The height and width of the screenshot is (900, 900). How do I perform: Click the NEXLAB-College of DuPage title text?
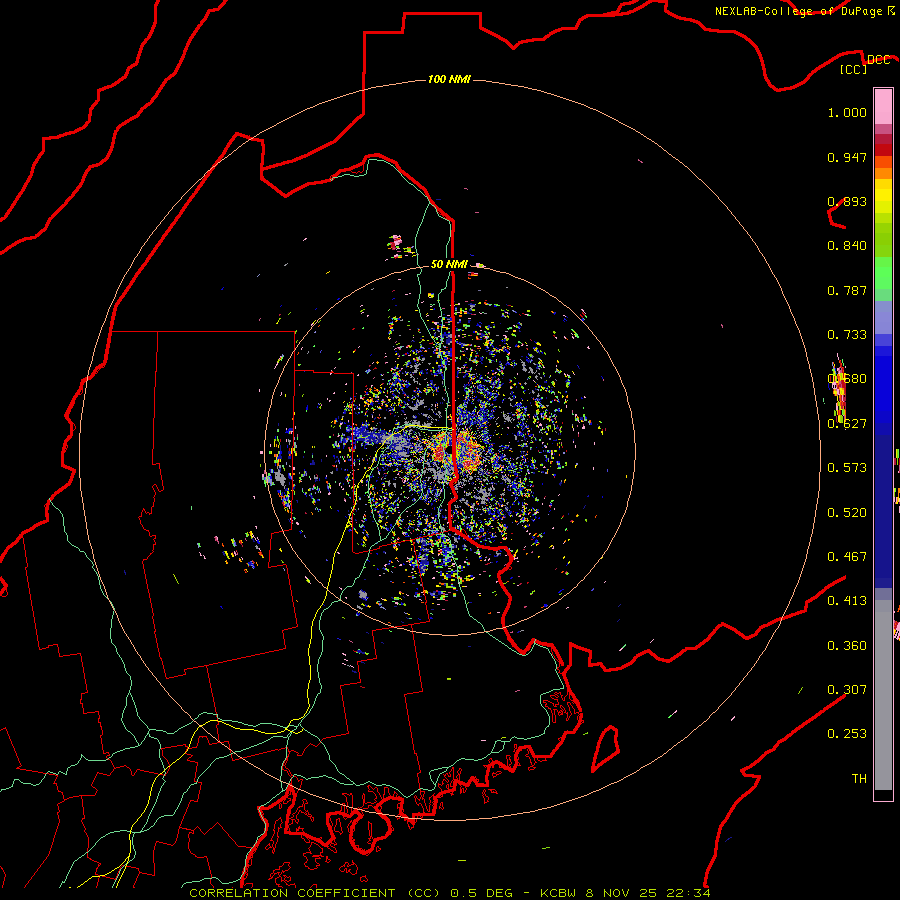[x=804, y=11]
